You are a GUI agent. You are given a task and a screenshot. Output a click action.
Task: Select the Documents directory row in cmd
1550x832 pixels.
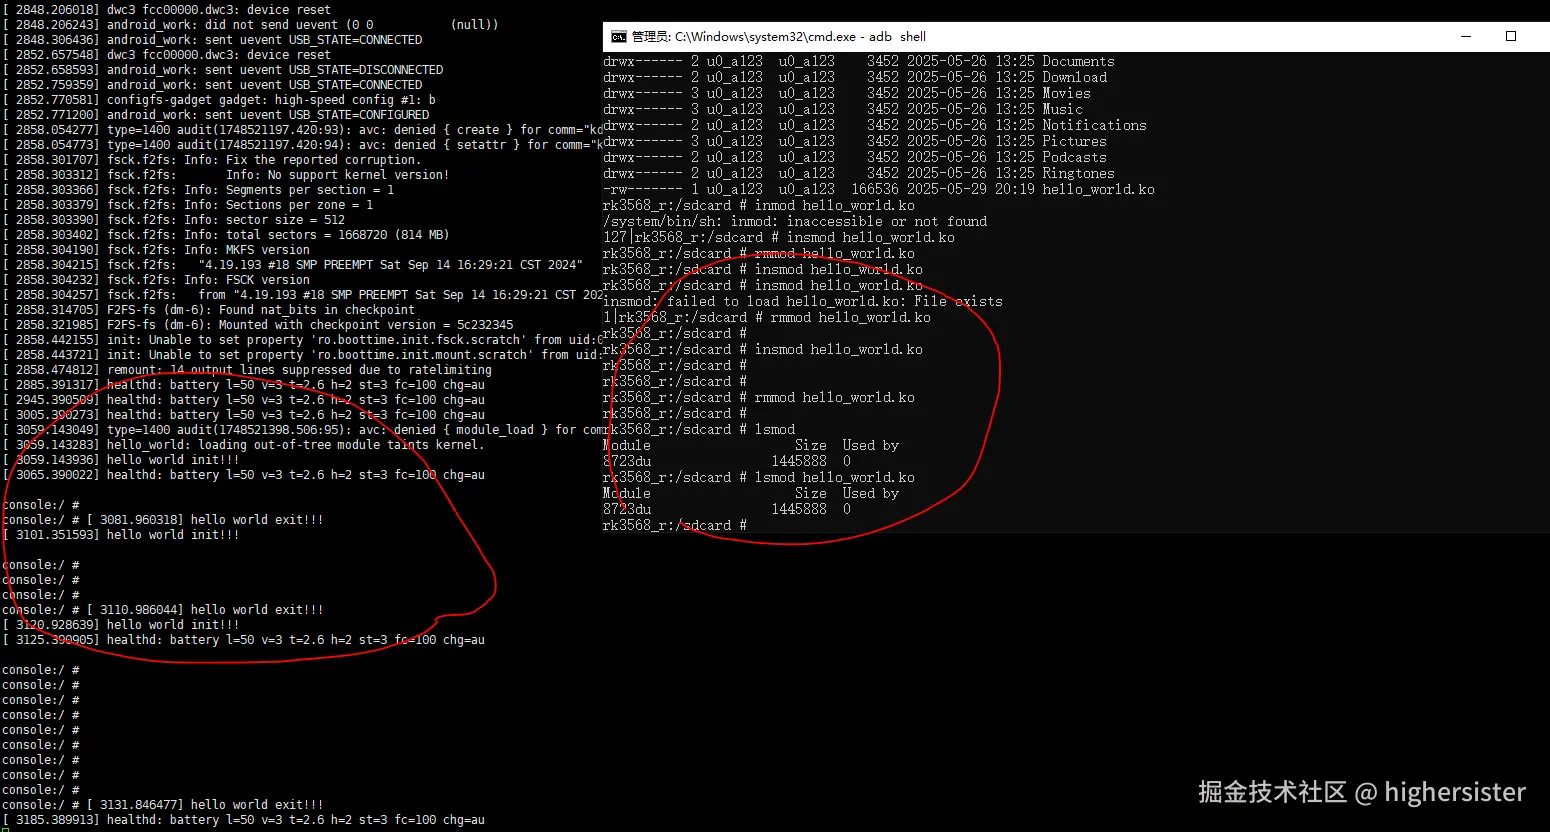pyautogui.click(x=859, y=61)
